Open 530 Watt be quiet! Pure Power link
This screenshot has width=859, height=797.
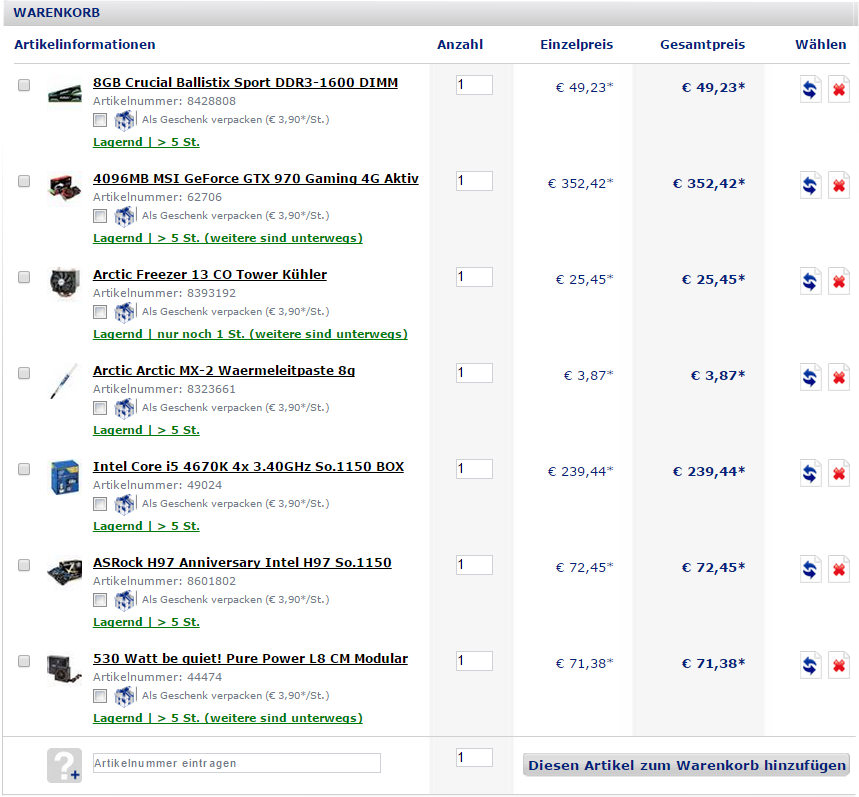click(x=250, y=658)
